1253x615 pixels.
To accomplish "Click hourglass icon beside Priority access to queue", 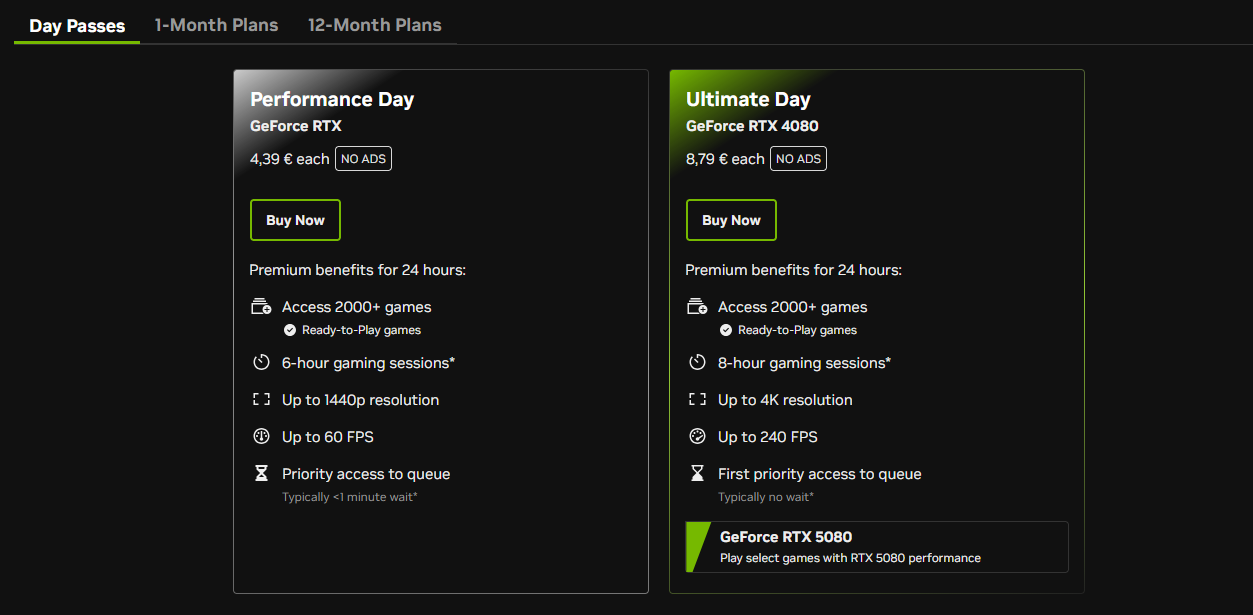I will pos(261,474).
